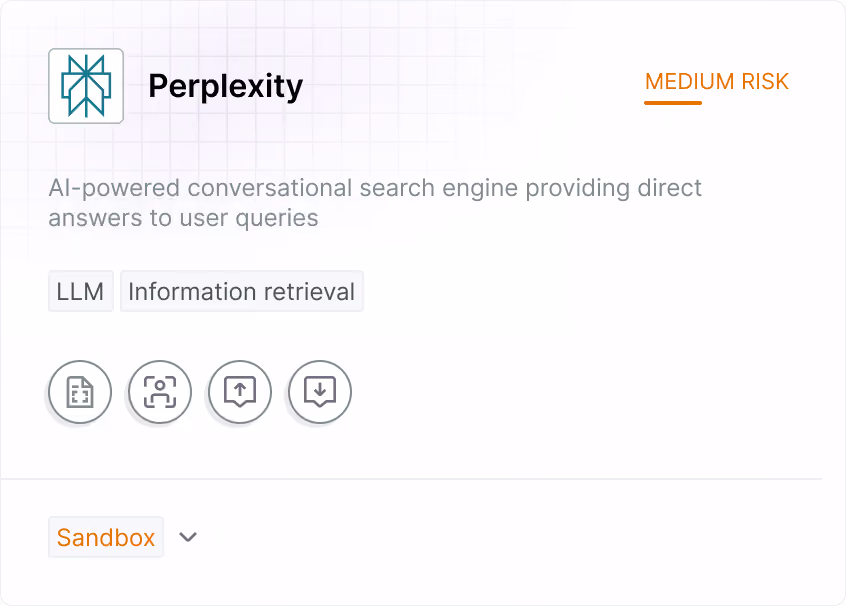Open the Sandbox policy badge
The width and height of the screenshot is (846, 606).
[x=106, y=537]
